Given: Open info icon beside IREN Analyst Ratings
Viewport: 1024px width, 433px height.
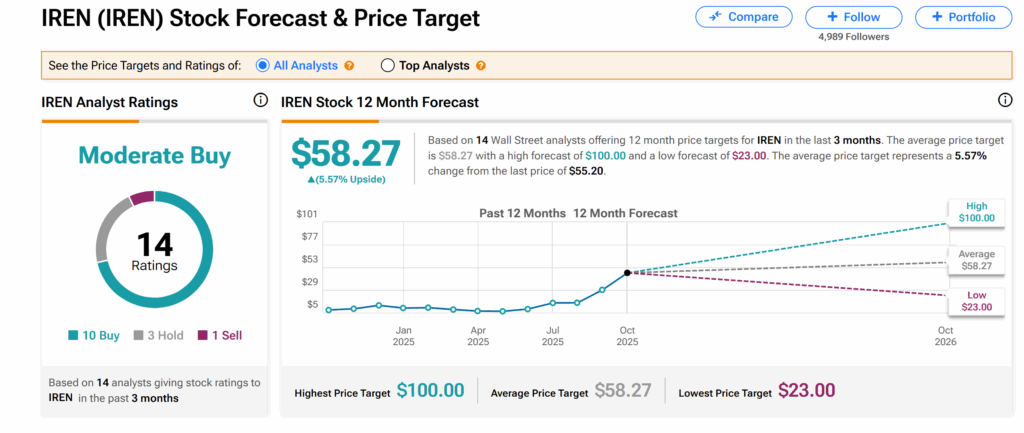Looking at the screenshot, I should pos(260,101).
